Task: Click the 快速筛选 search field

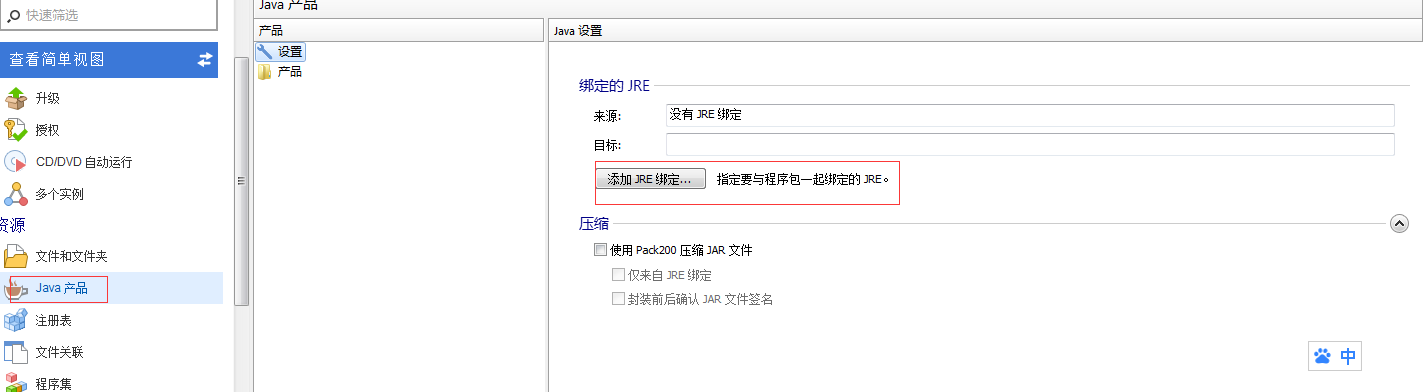Action: [x=108, y=15]
